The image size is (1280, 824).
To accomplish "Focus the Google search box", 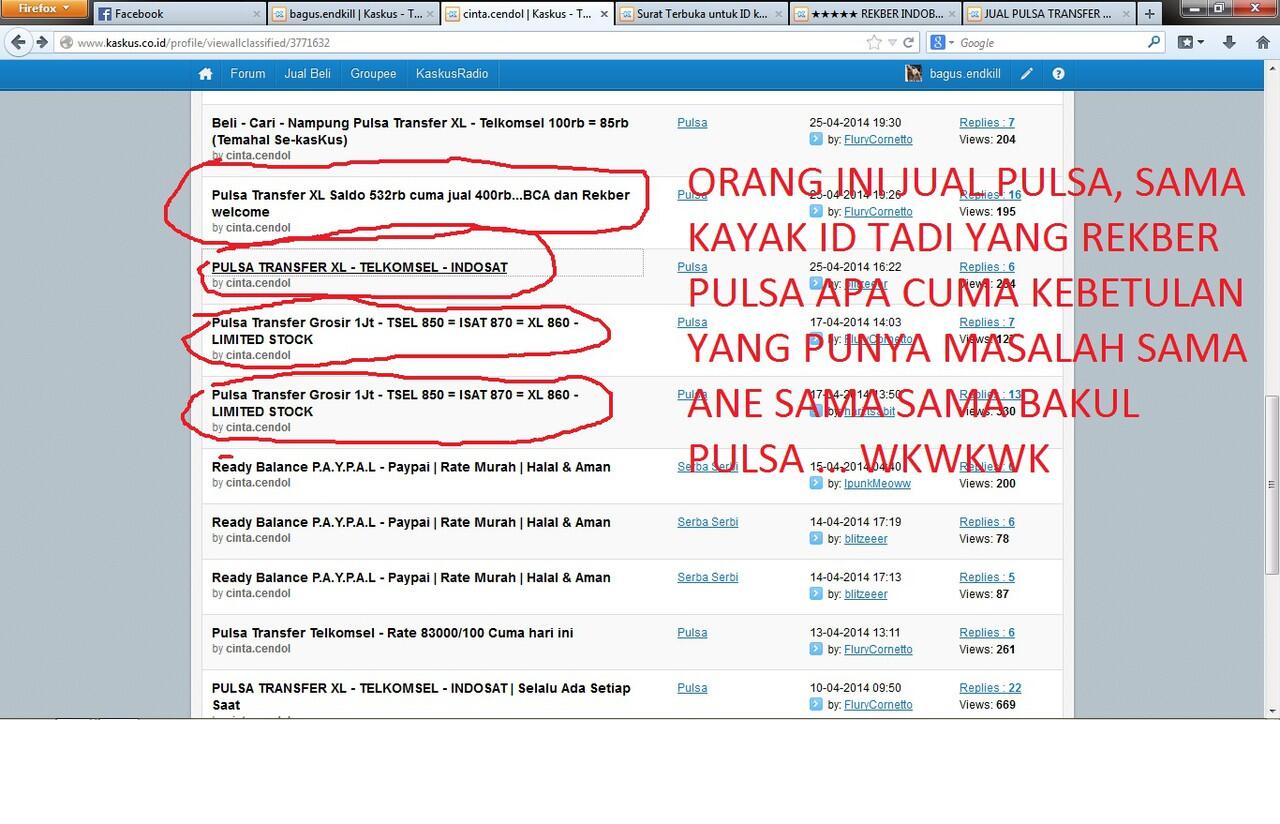I will 1050,42.
